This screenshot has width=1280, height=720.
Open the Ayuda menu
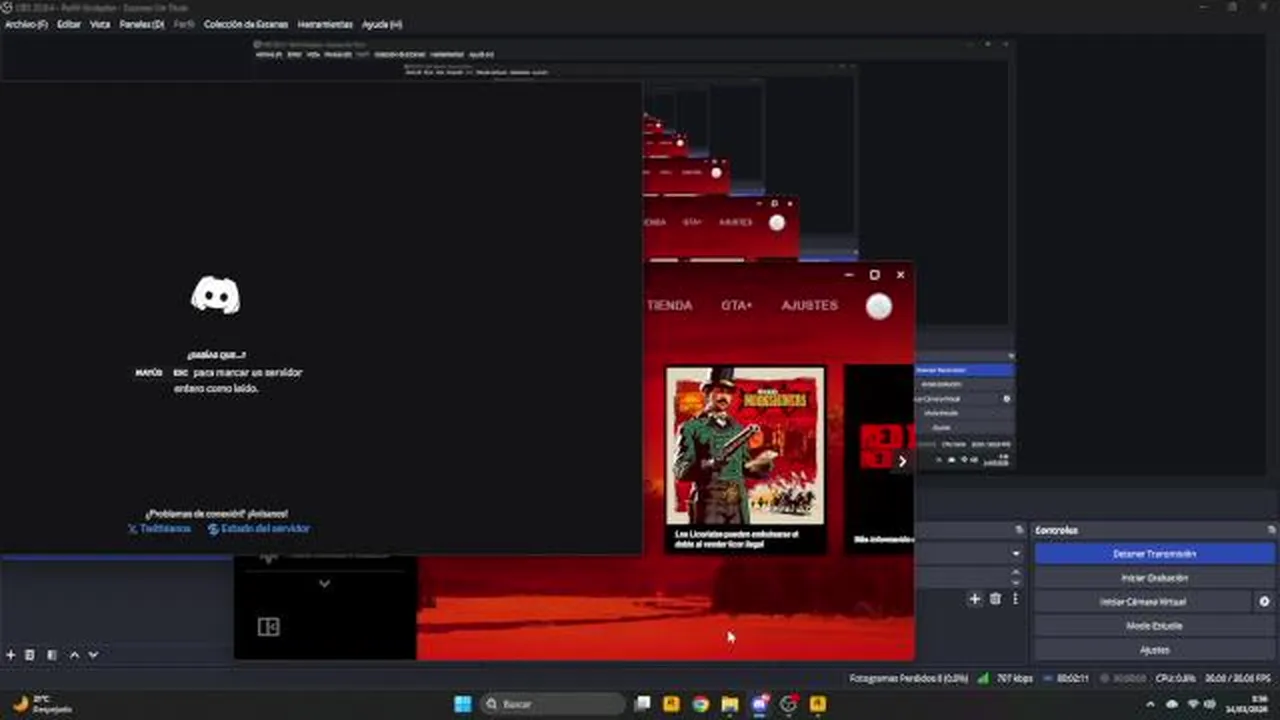(x=382, y=24)
